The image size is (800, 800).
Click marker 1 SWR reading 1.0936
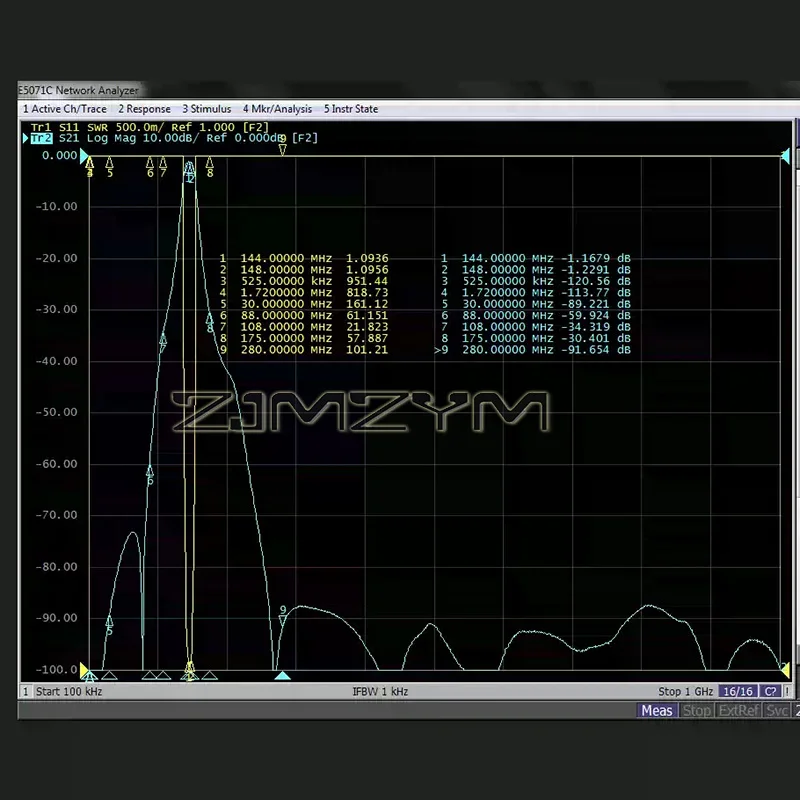click(x=367, y=258)
